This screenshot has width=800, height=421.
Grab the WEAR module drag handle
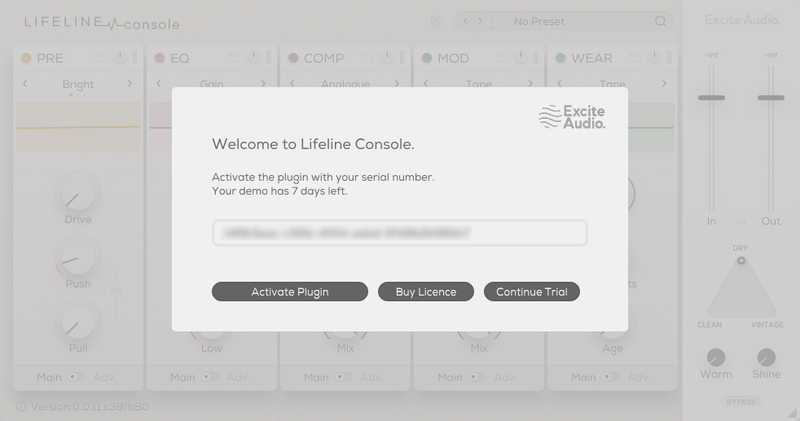669,57
